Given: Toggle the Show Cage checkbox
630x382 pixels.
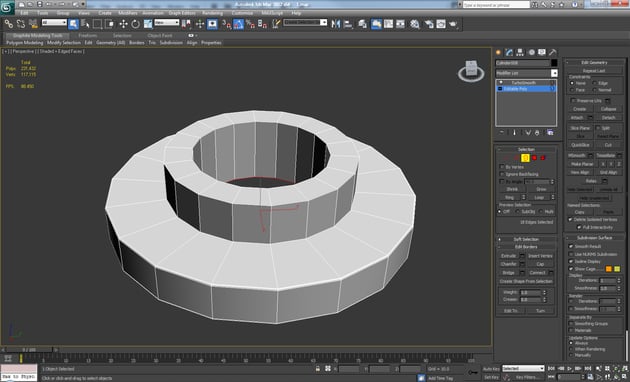Looking at the screenshot, I should (571, 269).
